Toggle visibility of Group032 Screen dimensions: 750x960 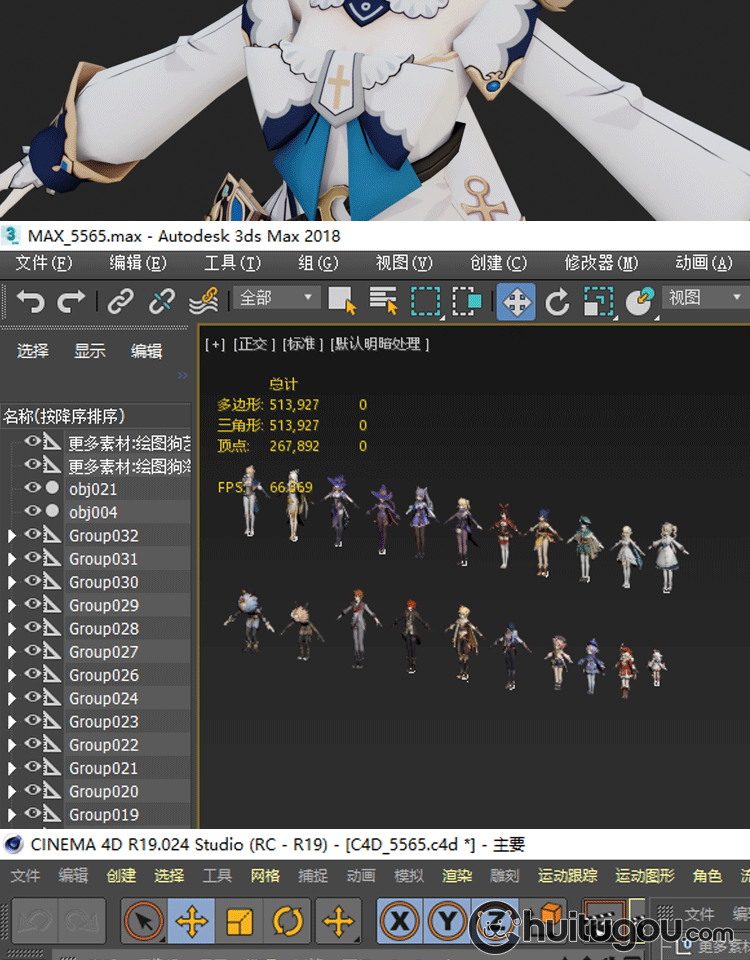click(x=32, y=534)
